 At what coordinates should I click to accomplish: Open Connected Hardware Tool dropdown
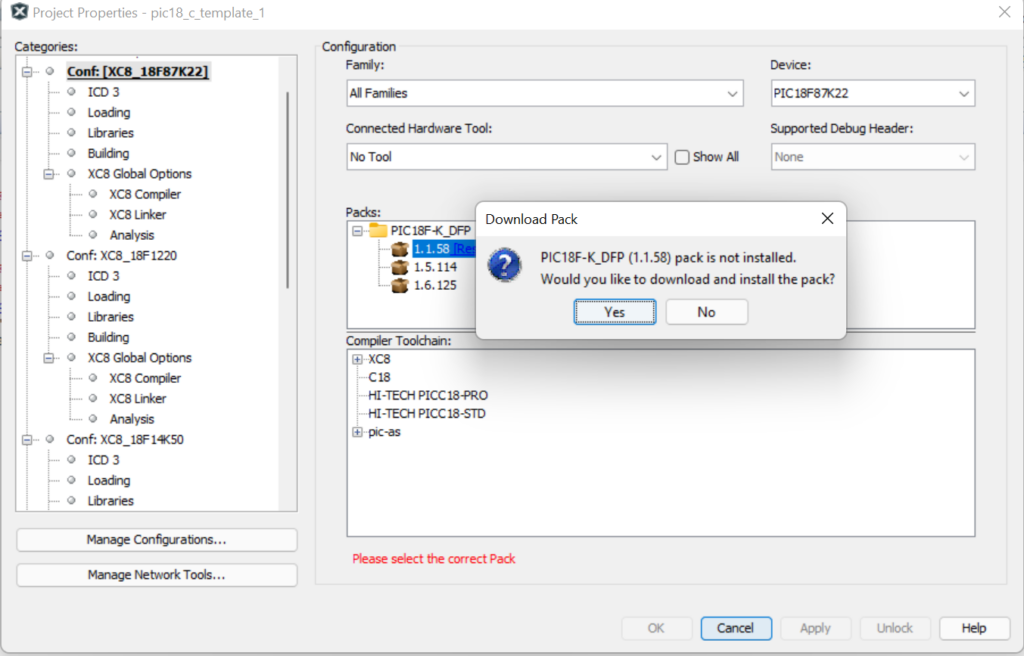[x=506, y=157]
